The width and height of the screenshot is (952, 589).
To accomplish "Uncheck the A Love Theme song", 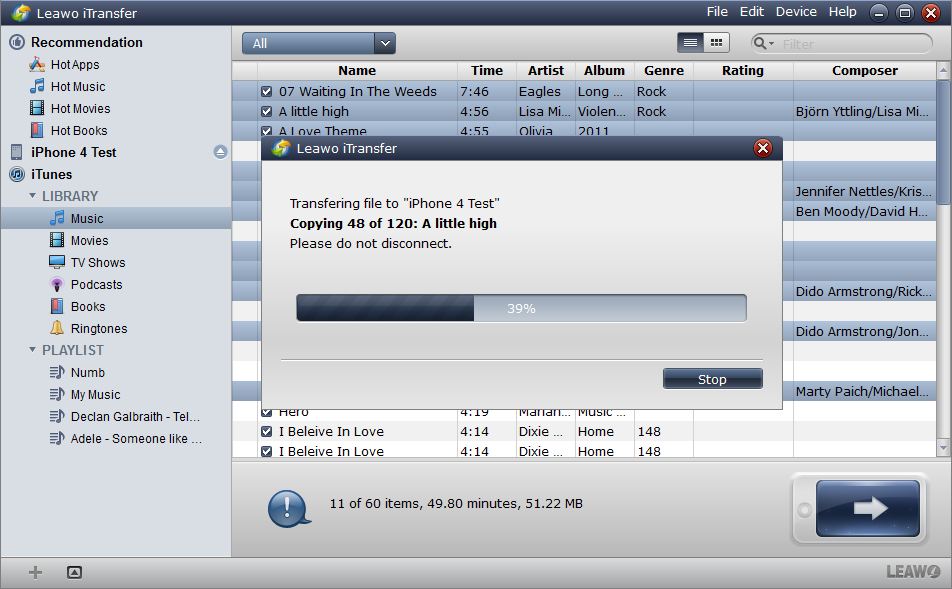I will click(267, 131).
